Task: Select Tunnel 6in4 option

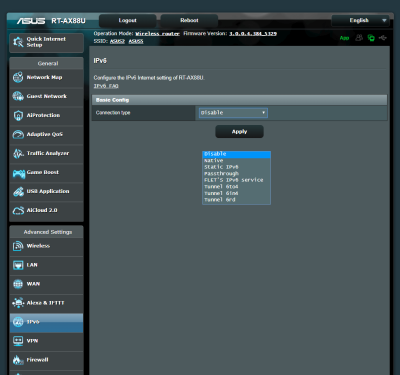Action: tap(236, 193)
